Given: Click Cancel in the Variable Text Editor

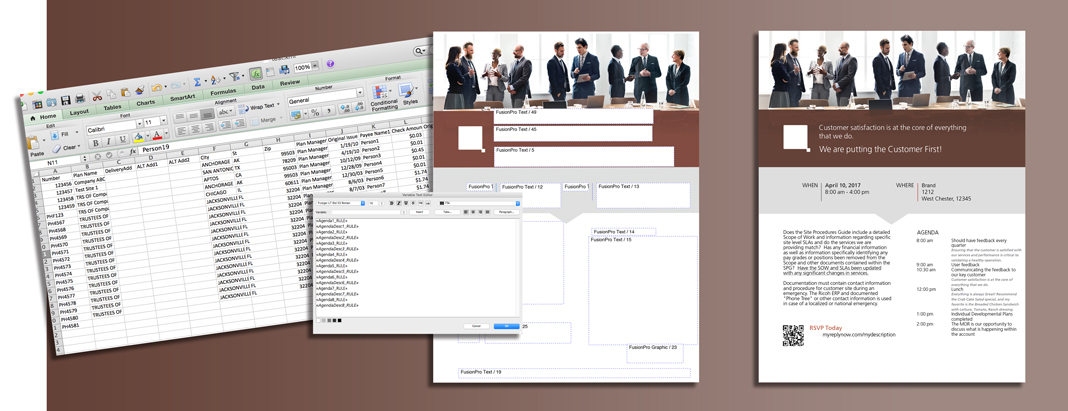Looking at the screenshot, I should [476, 326].
